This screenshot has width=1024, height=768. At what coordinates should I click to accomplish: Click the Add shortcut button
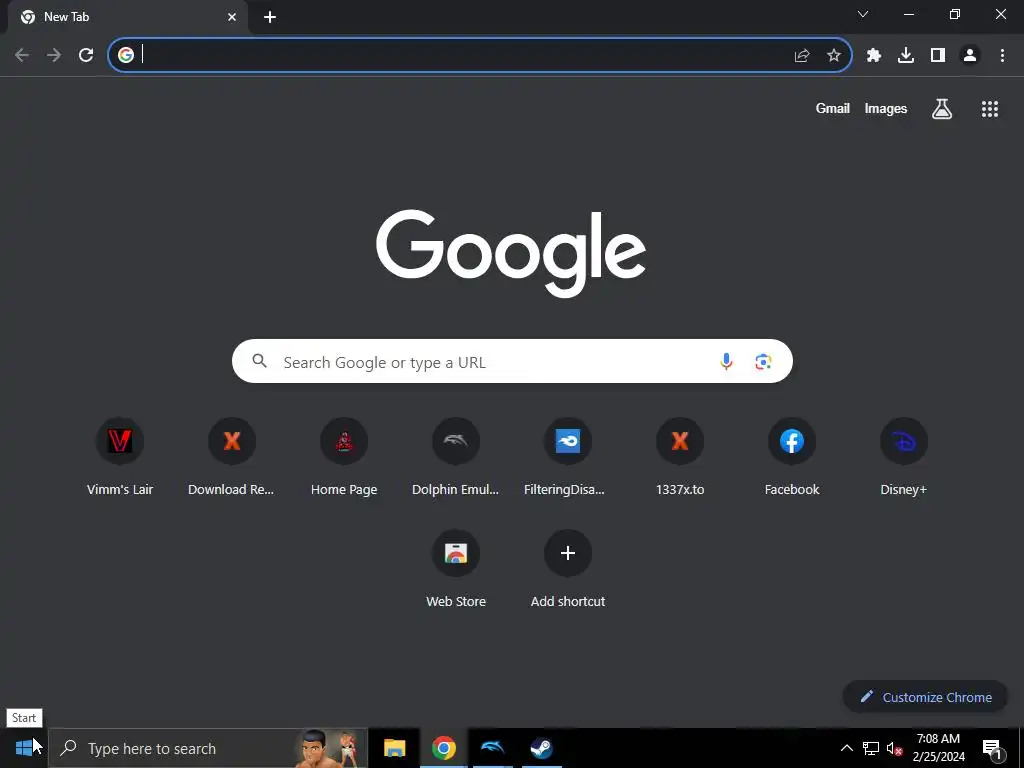568,569
